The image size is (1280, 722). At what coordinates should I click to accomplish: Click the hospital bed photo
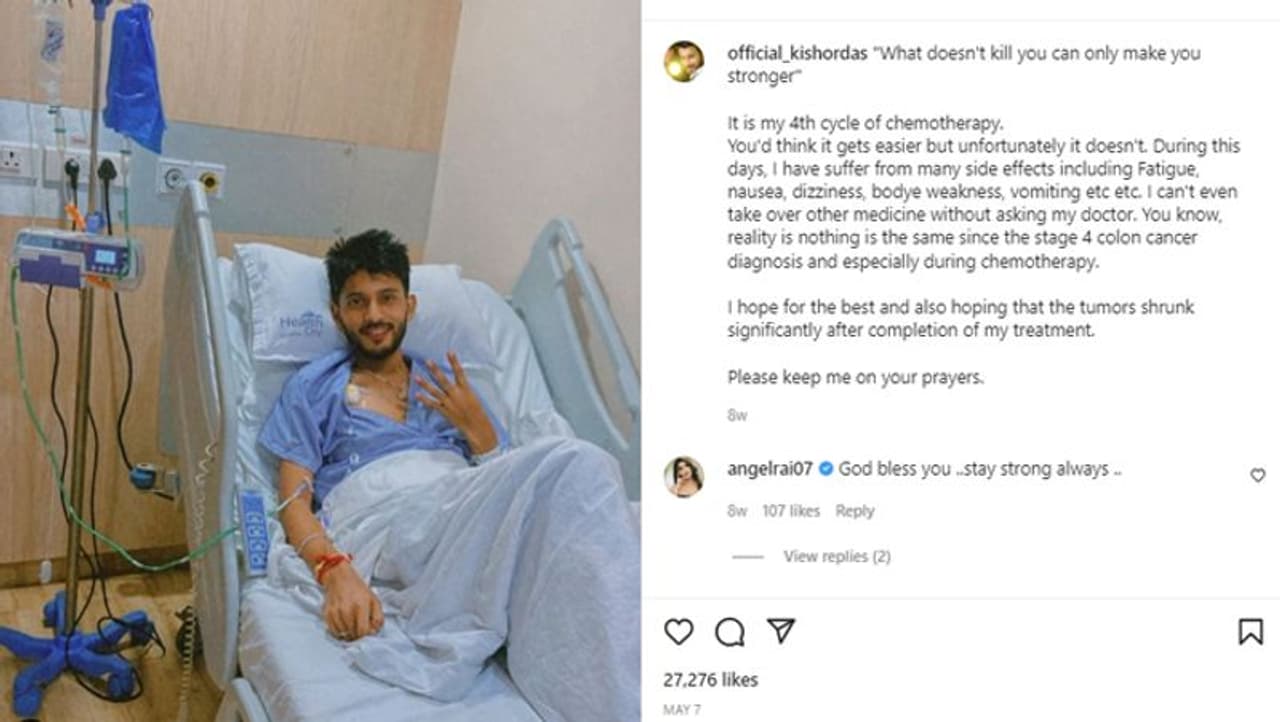[x=320, y=361]
